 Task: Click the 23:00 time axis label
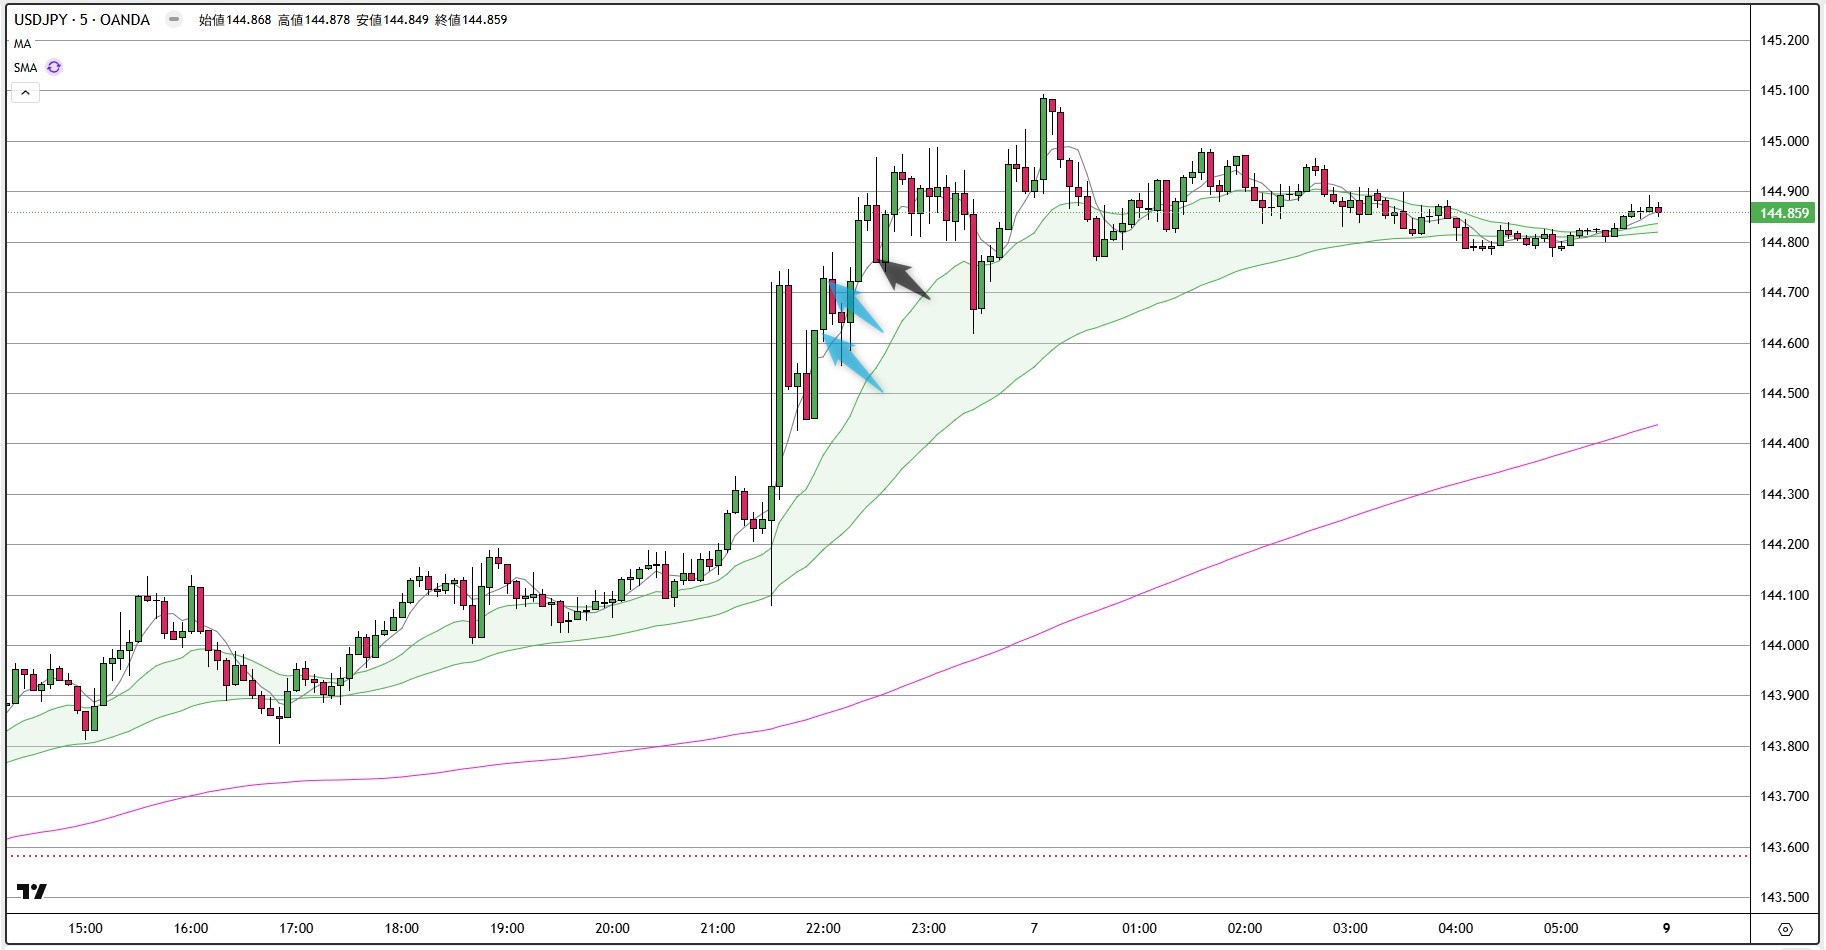point(929,928)
